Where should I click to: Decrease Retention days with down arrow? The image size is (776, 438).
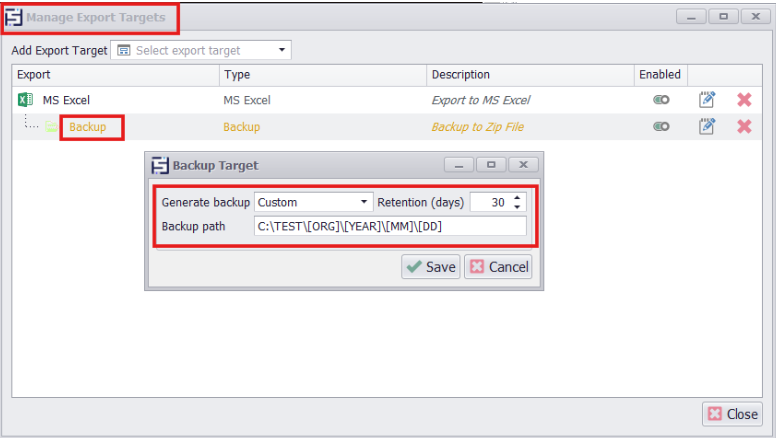point(517,207)
